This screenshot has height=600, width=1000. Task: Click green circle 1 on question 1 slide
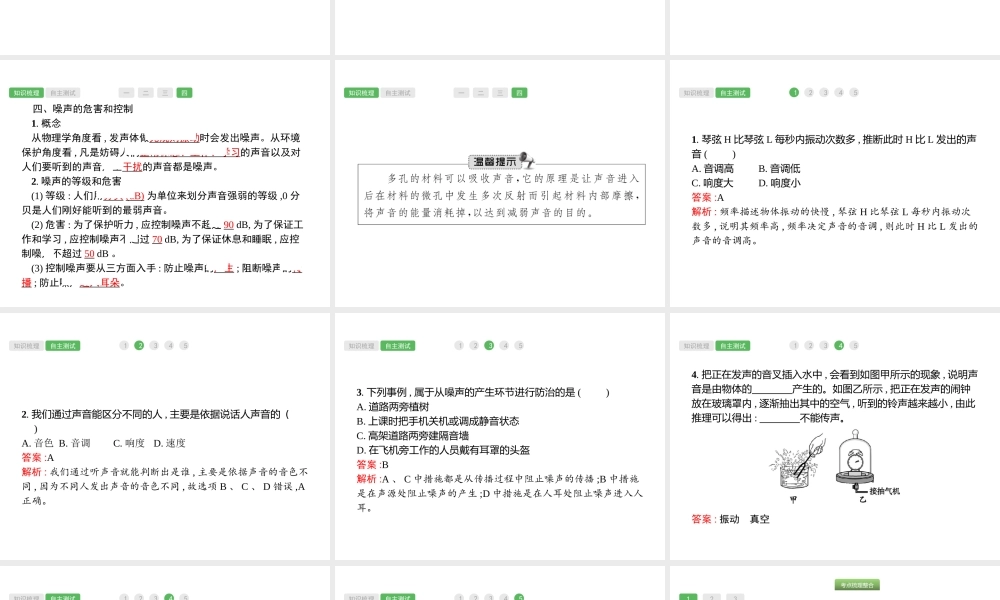(794, 92)
